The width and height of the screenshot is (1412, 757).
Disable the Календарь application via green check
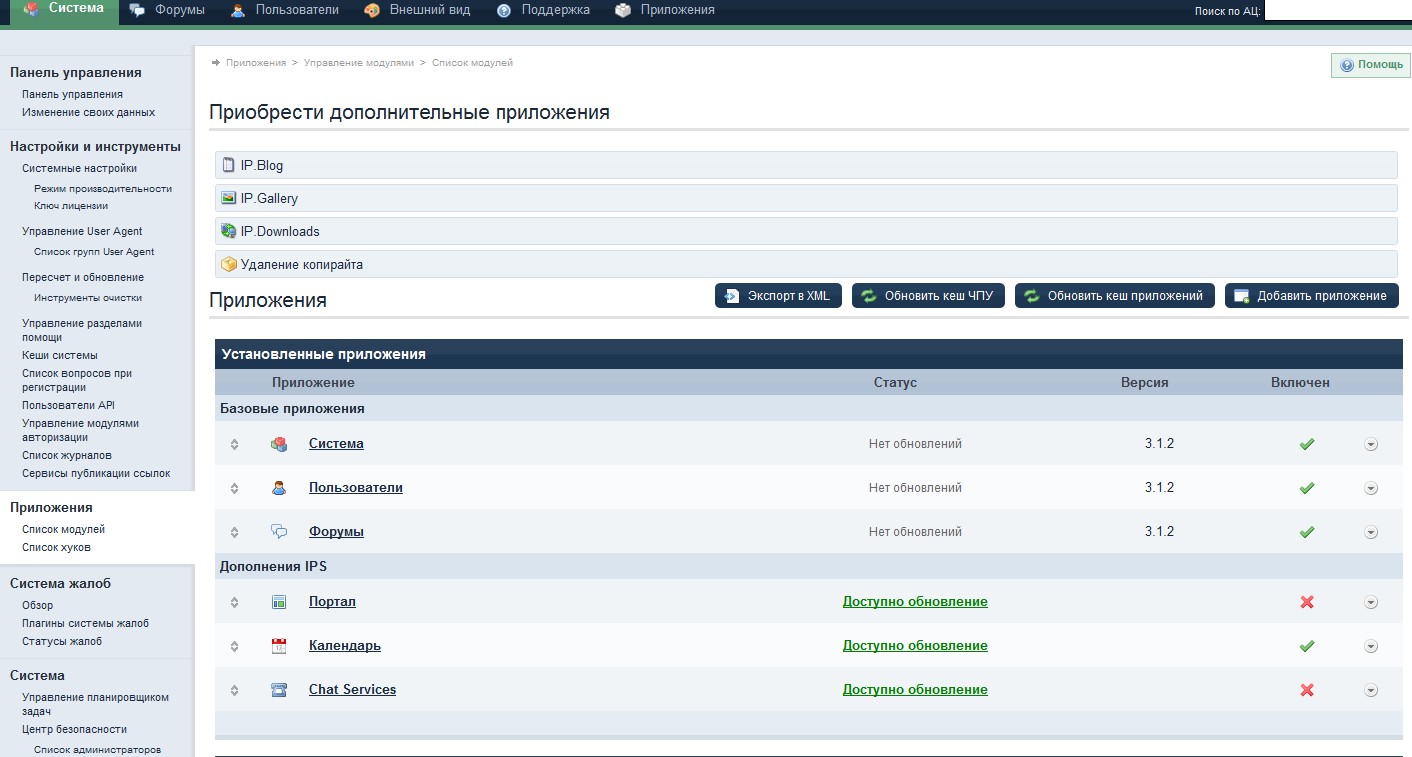1306,646
